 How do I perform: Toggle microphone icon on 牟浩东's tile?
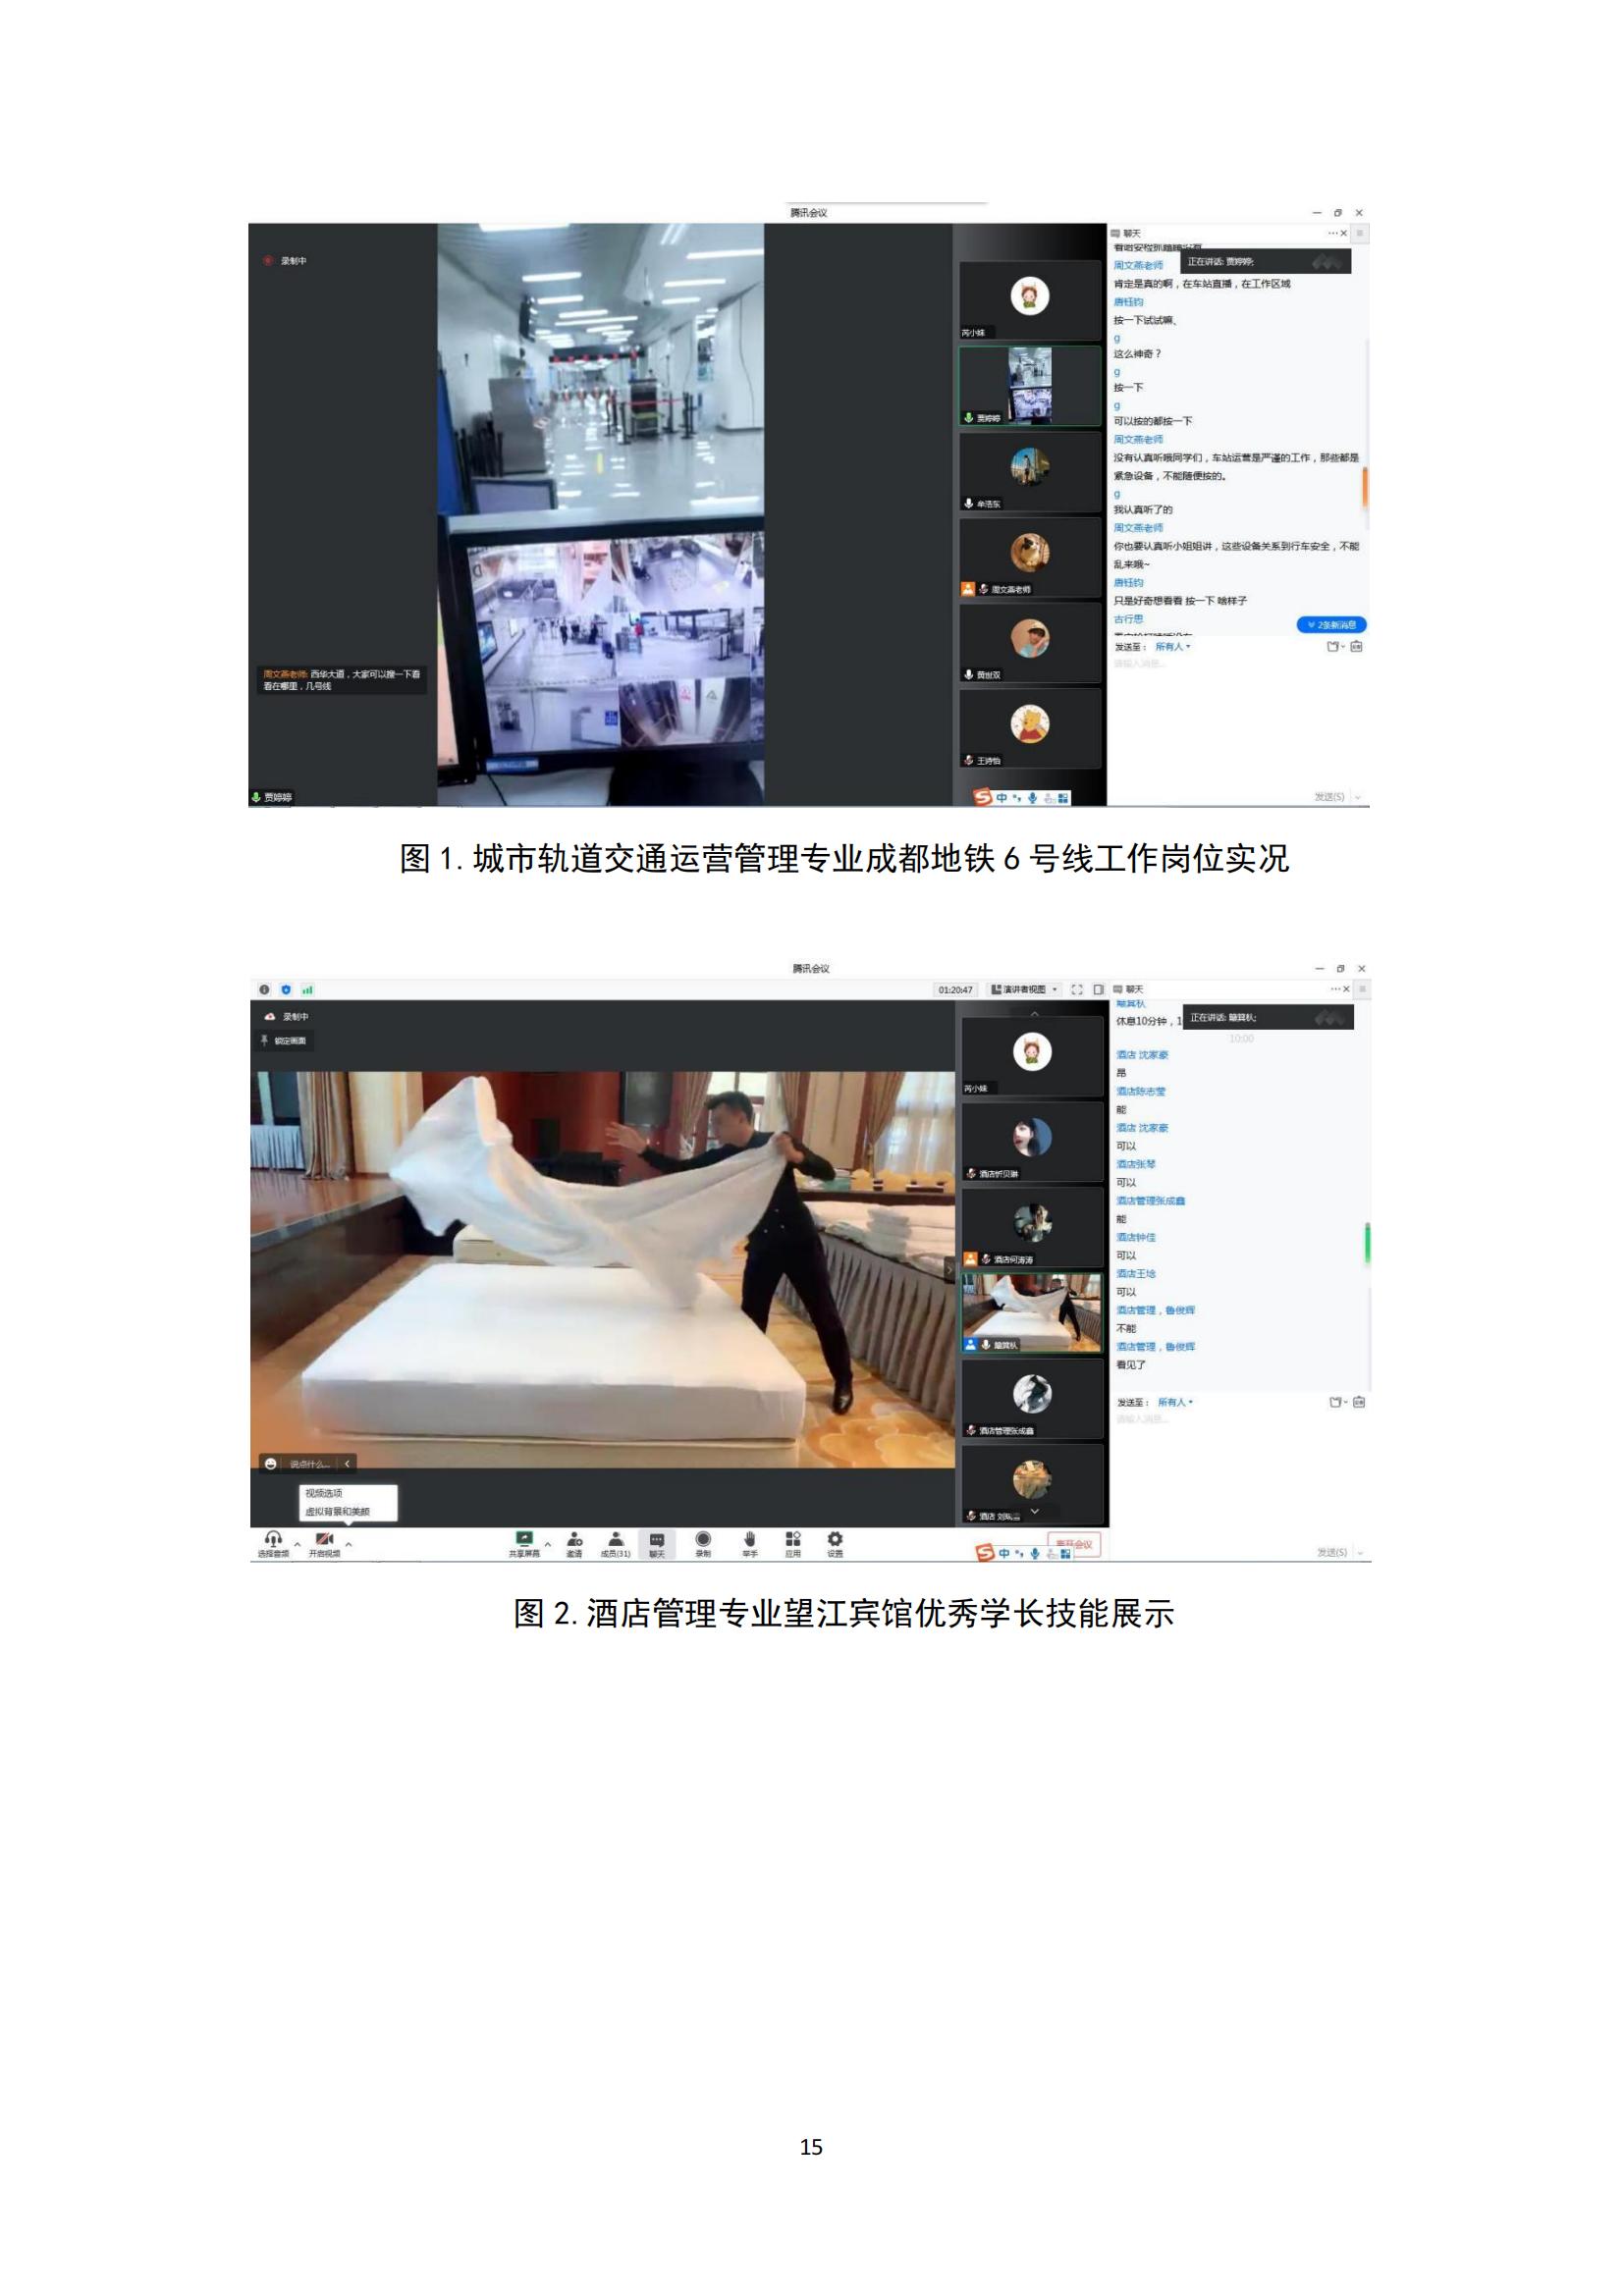click(x=968, y=503)
